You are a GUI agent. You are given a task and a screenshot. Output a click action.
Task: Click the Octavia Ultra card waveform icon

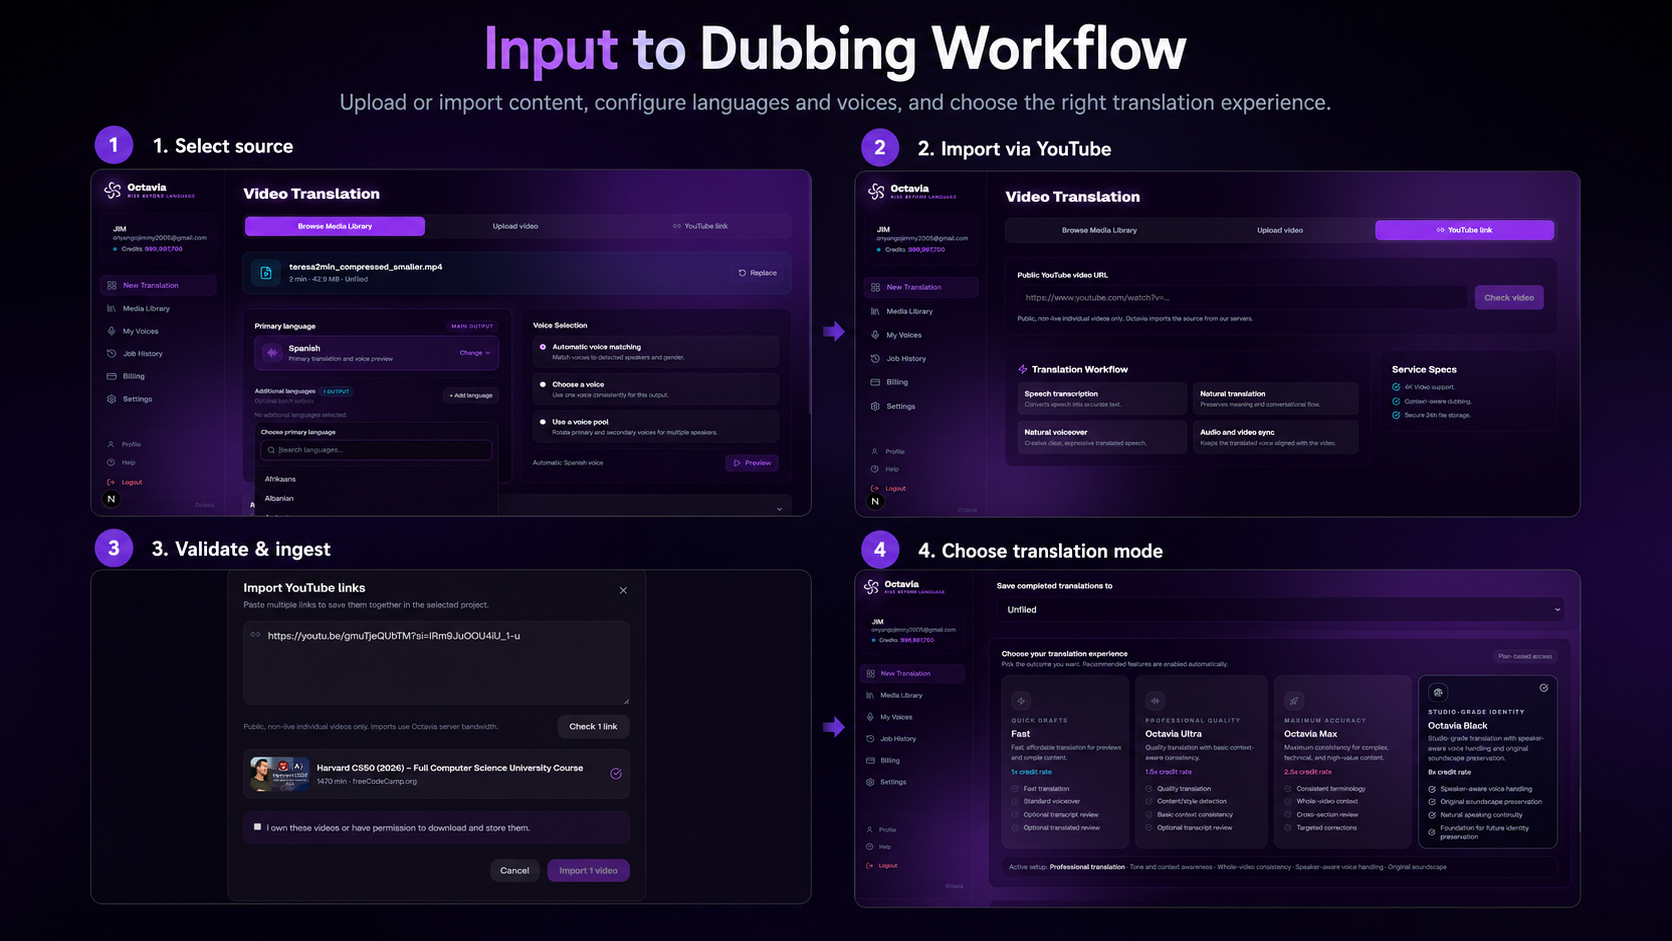coord(1156,701)
